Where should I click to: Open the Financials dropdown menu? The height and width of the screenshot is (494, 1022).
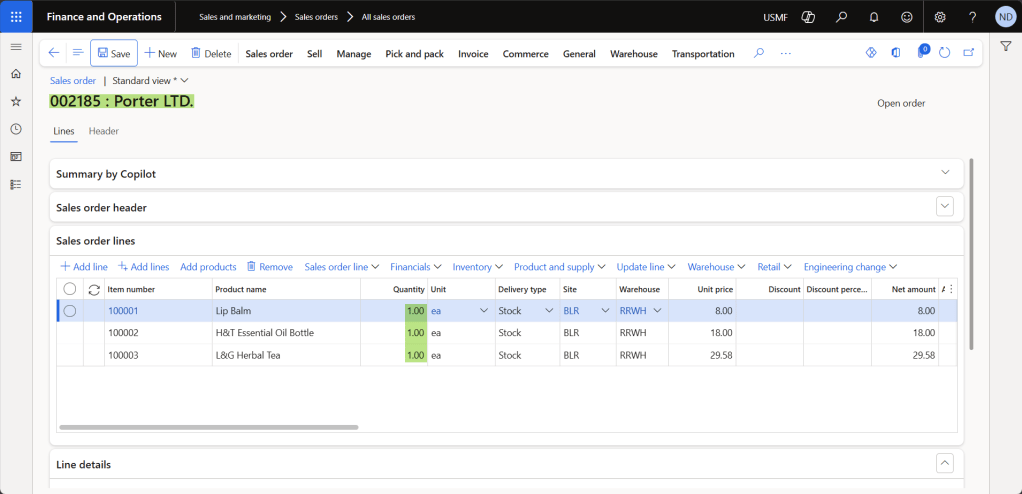pos(416,267)
